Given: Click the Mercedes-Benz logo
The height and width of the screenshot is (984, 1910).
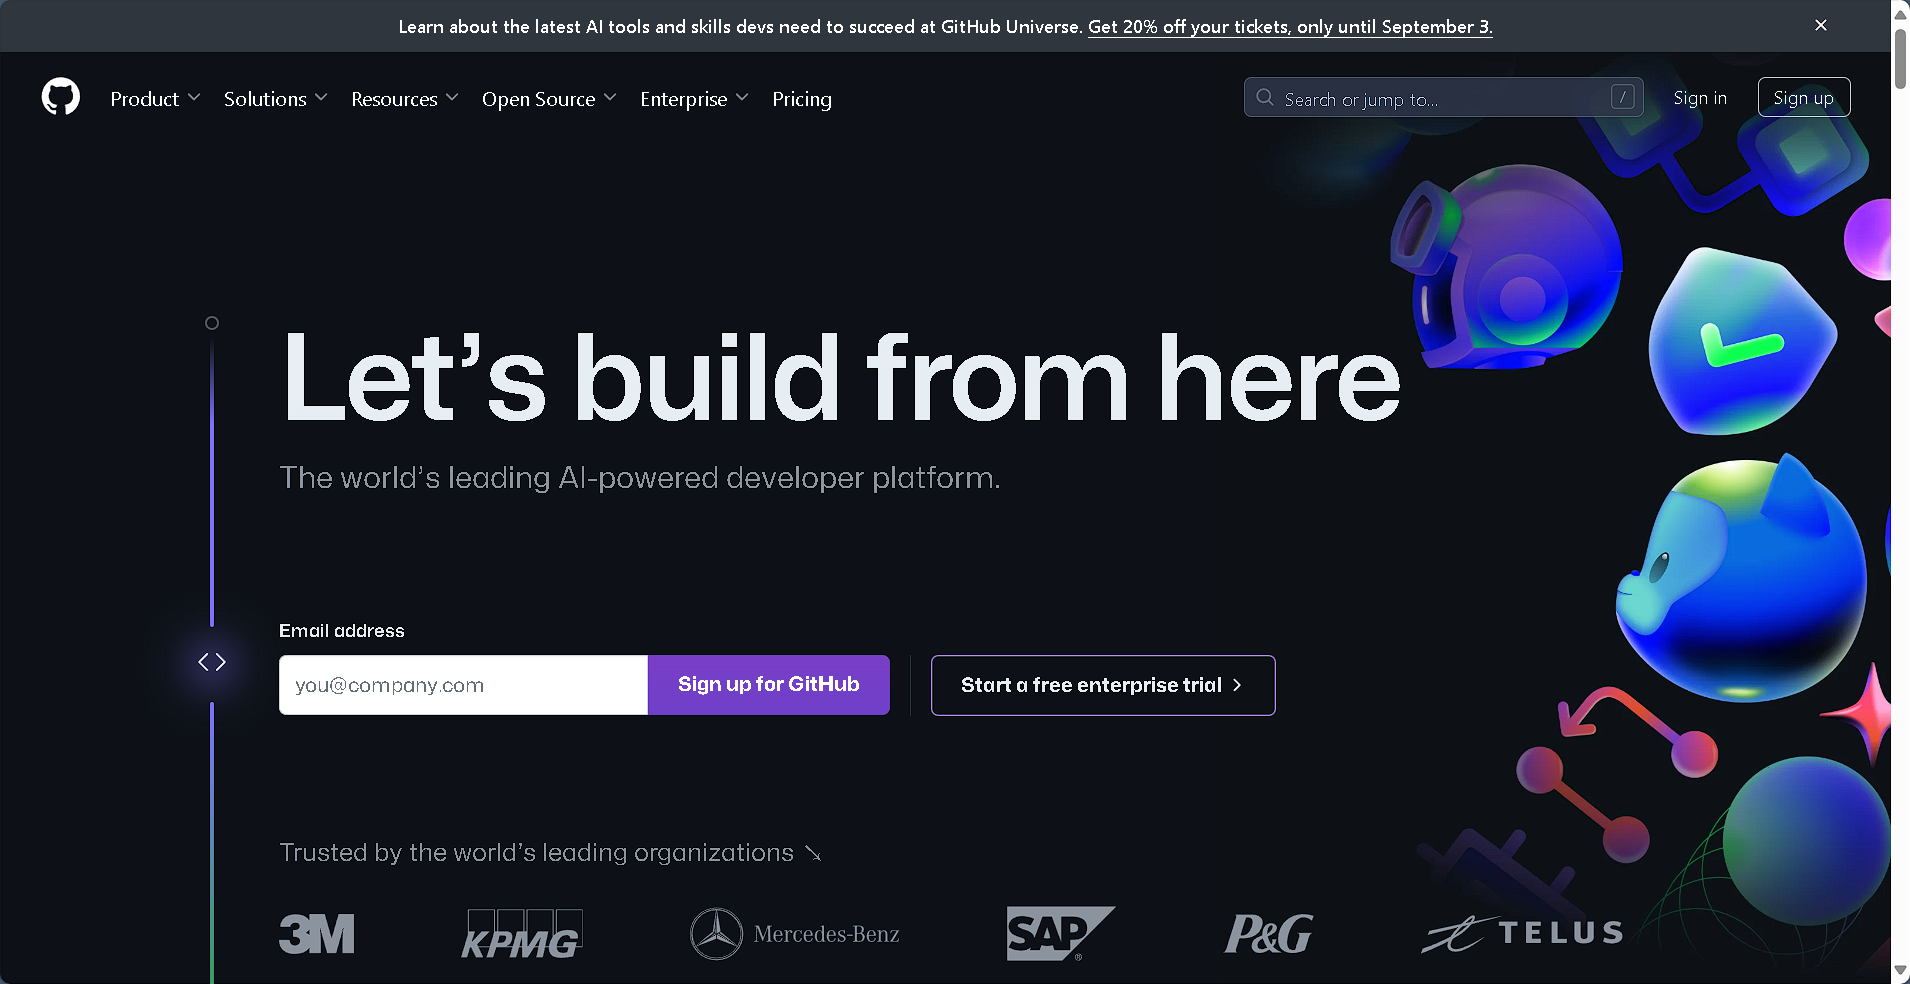Looking at the screenshot, I should click(x=795, y=934).
